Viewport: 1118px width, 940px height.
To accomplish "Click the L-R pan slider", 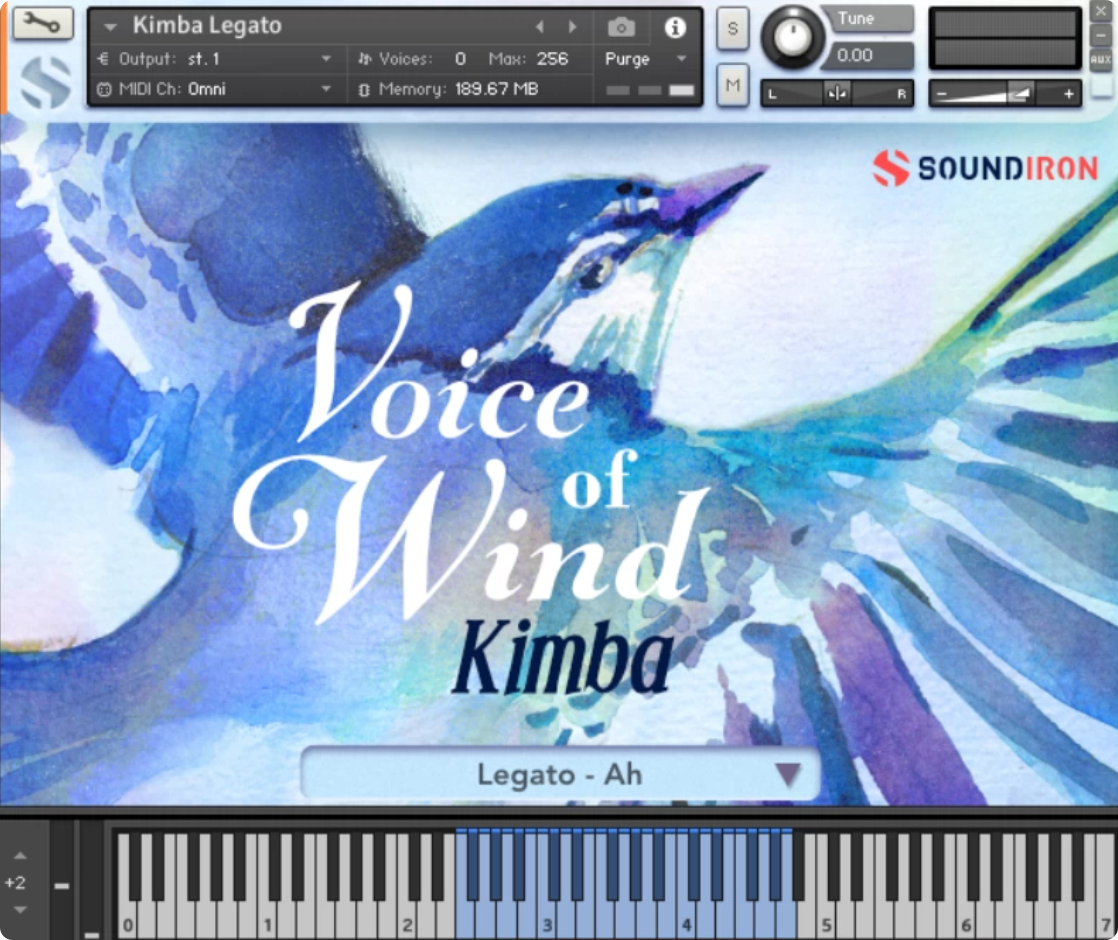I will [x=837, y=93].
